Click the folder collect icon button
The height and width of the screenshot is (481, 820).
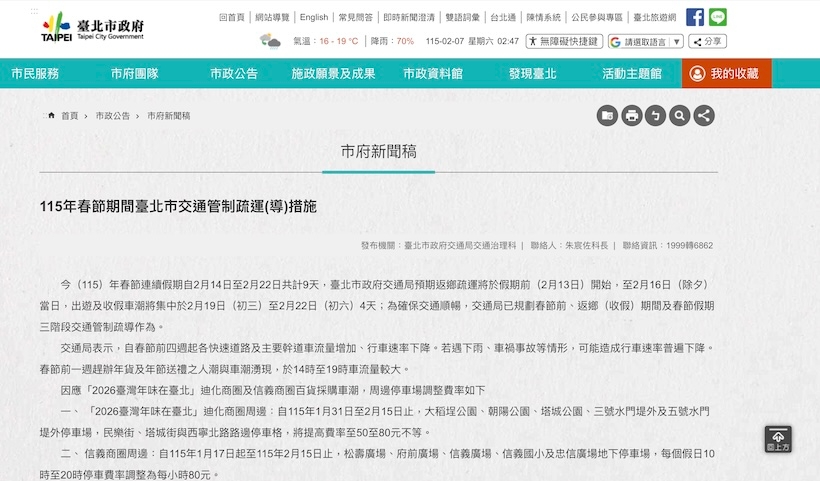[607, 116]
